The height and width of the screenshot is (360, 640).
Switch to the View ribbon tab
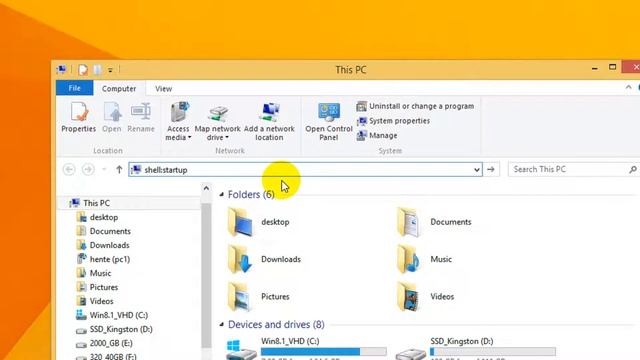(163, 89)
